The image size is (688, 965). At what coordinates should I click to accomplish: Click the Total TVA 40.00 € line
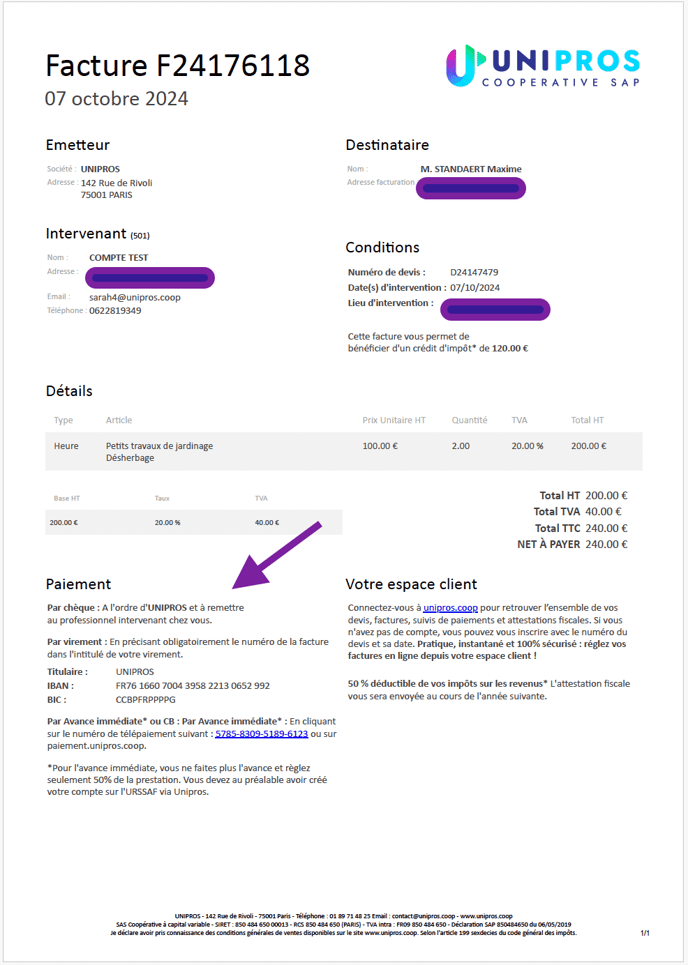tap(578, 511)
